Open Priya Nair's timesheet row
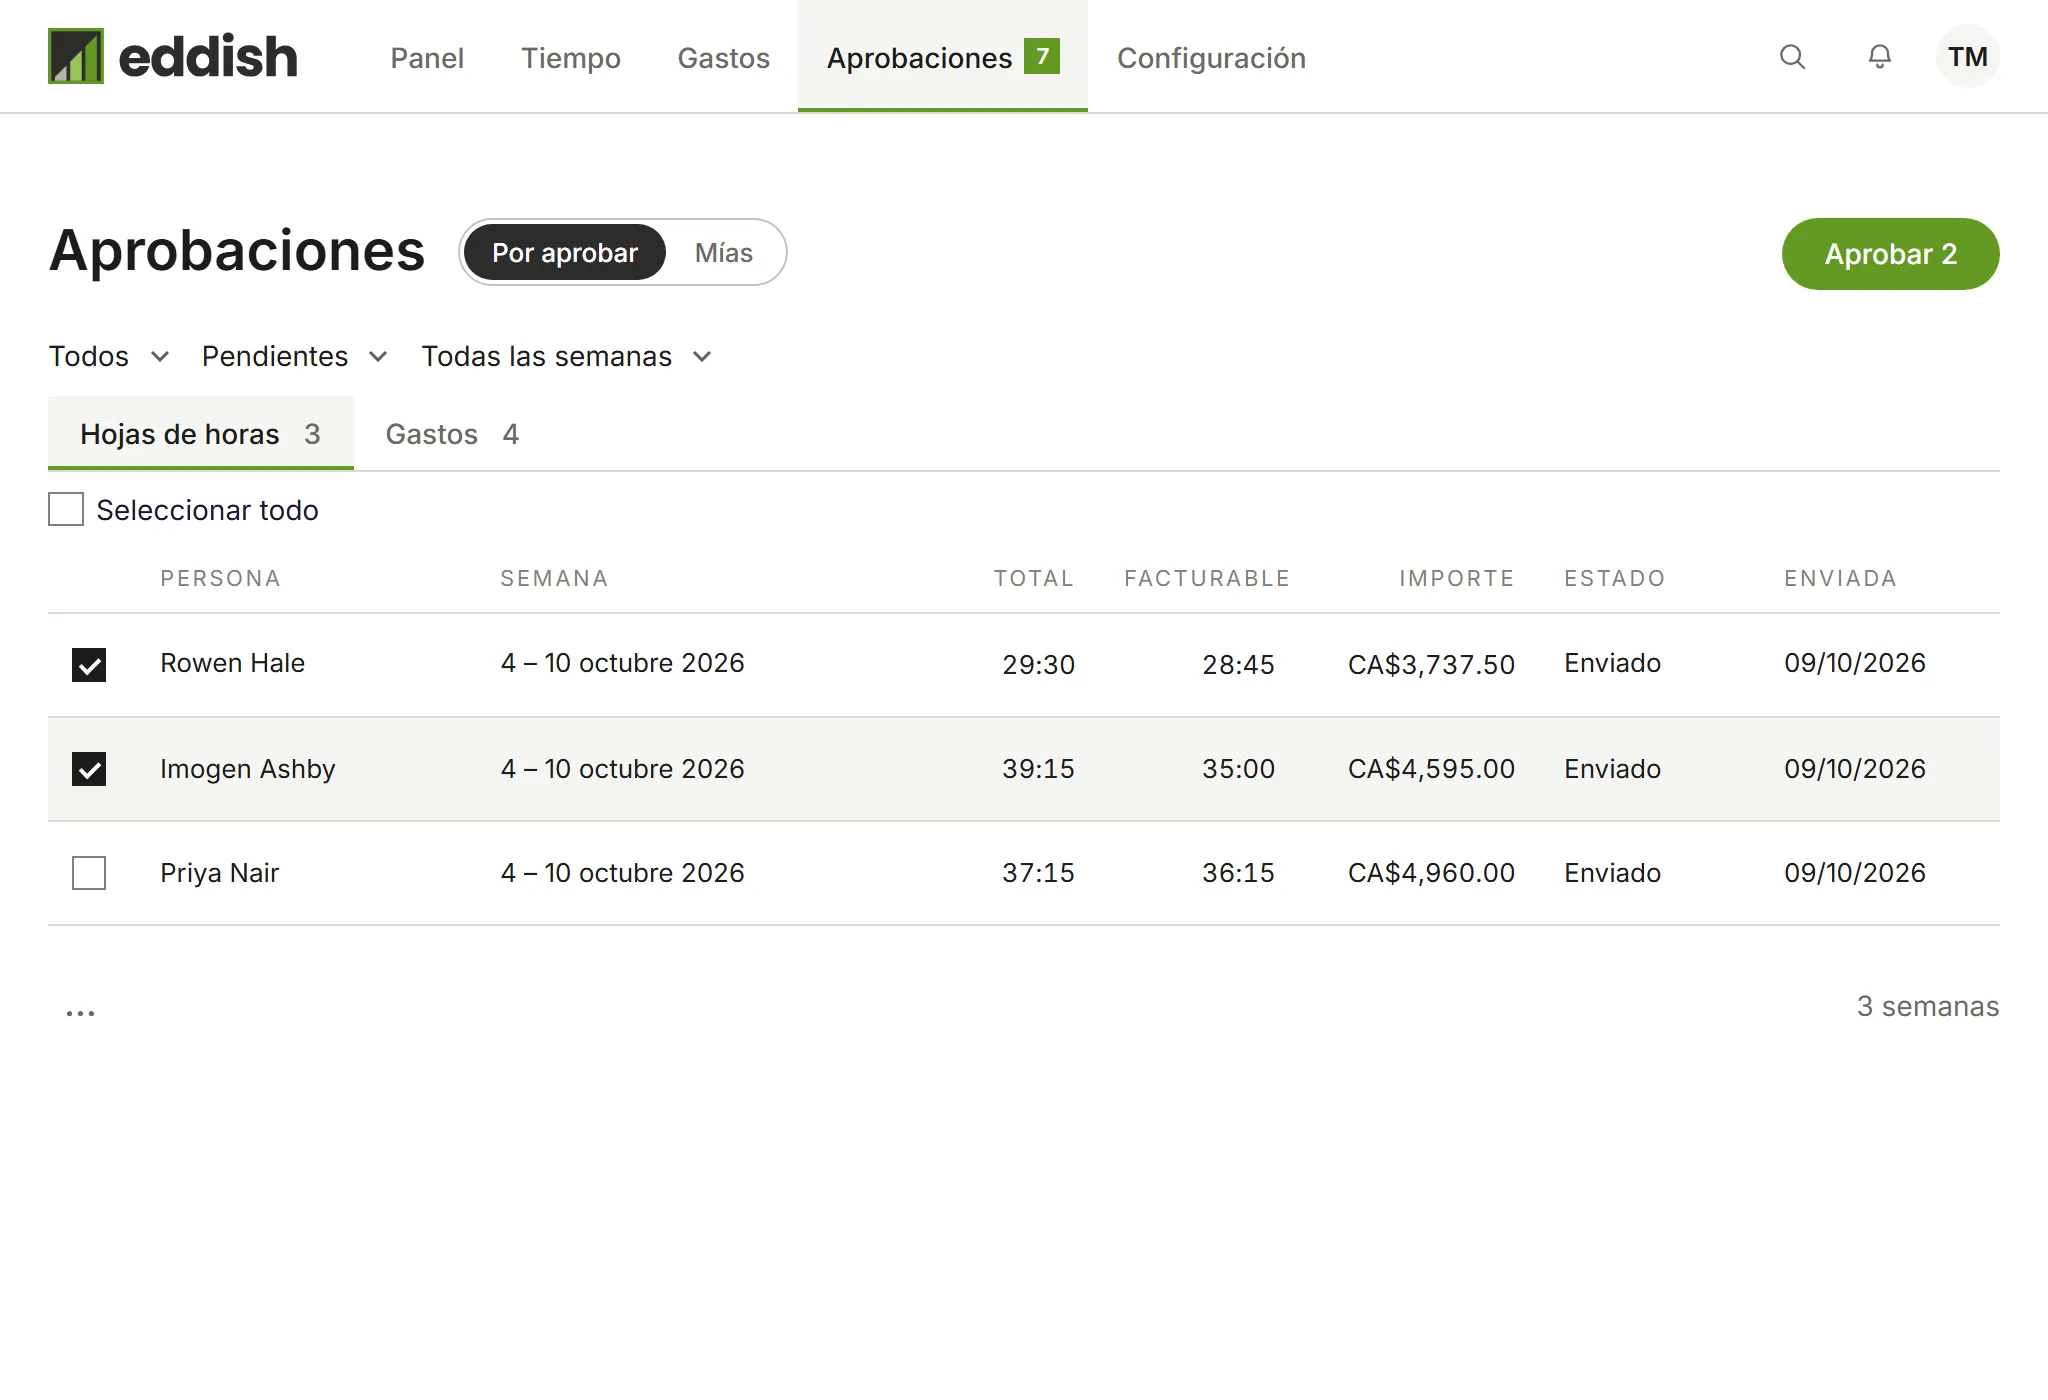The height and width of the screenshot is (1400, 2048). coord(1024,873)
